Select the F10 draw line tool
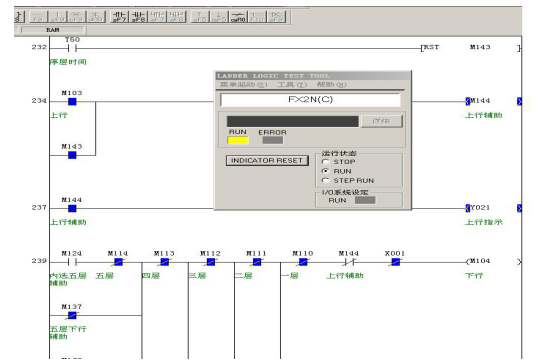542x363 pixels. click(x=257, y=16)
